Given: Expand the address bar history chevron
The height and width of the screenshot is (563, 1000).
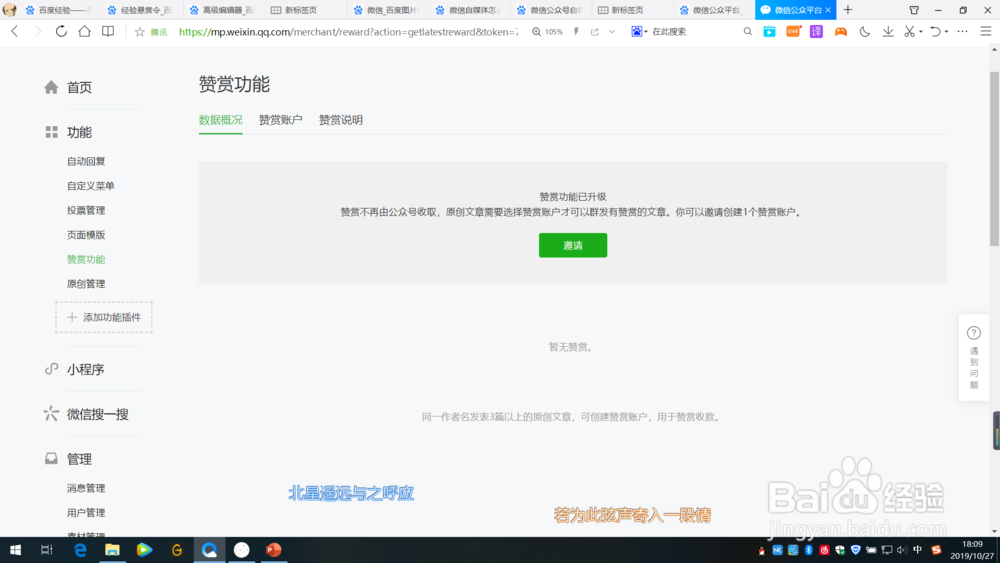Looking at the screenshot, I should pos(612,31).
